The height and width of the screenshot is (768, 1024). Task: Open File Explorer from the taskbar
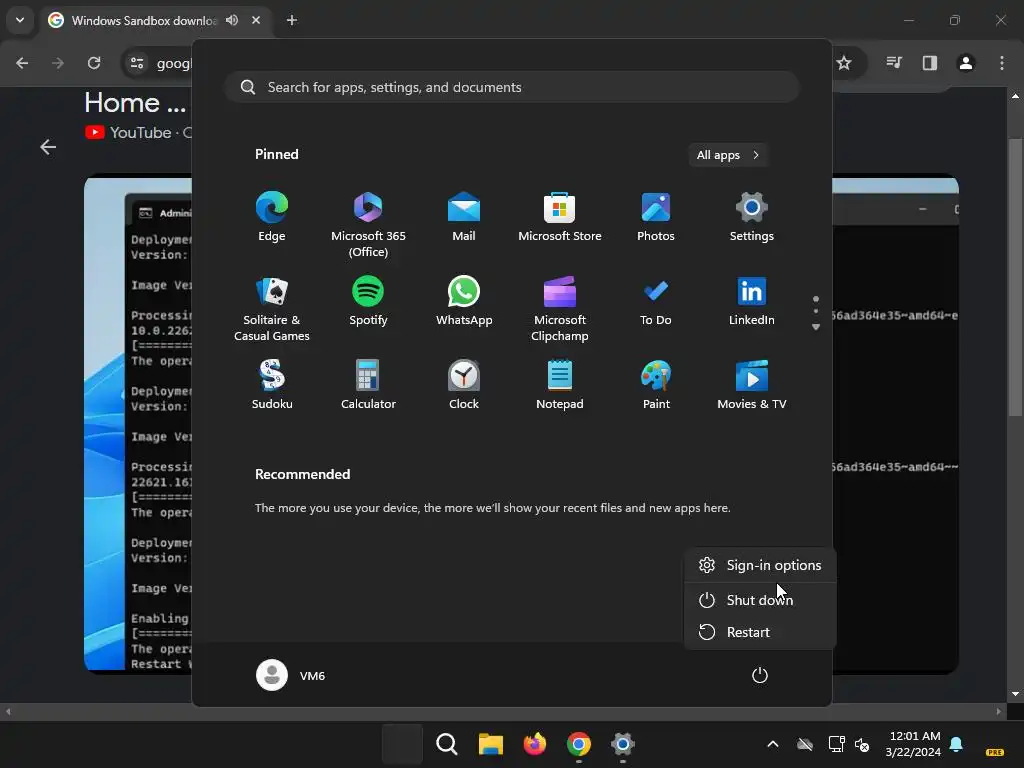coord(490,744)
